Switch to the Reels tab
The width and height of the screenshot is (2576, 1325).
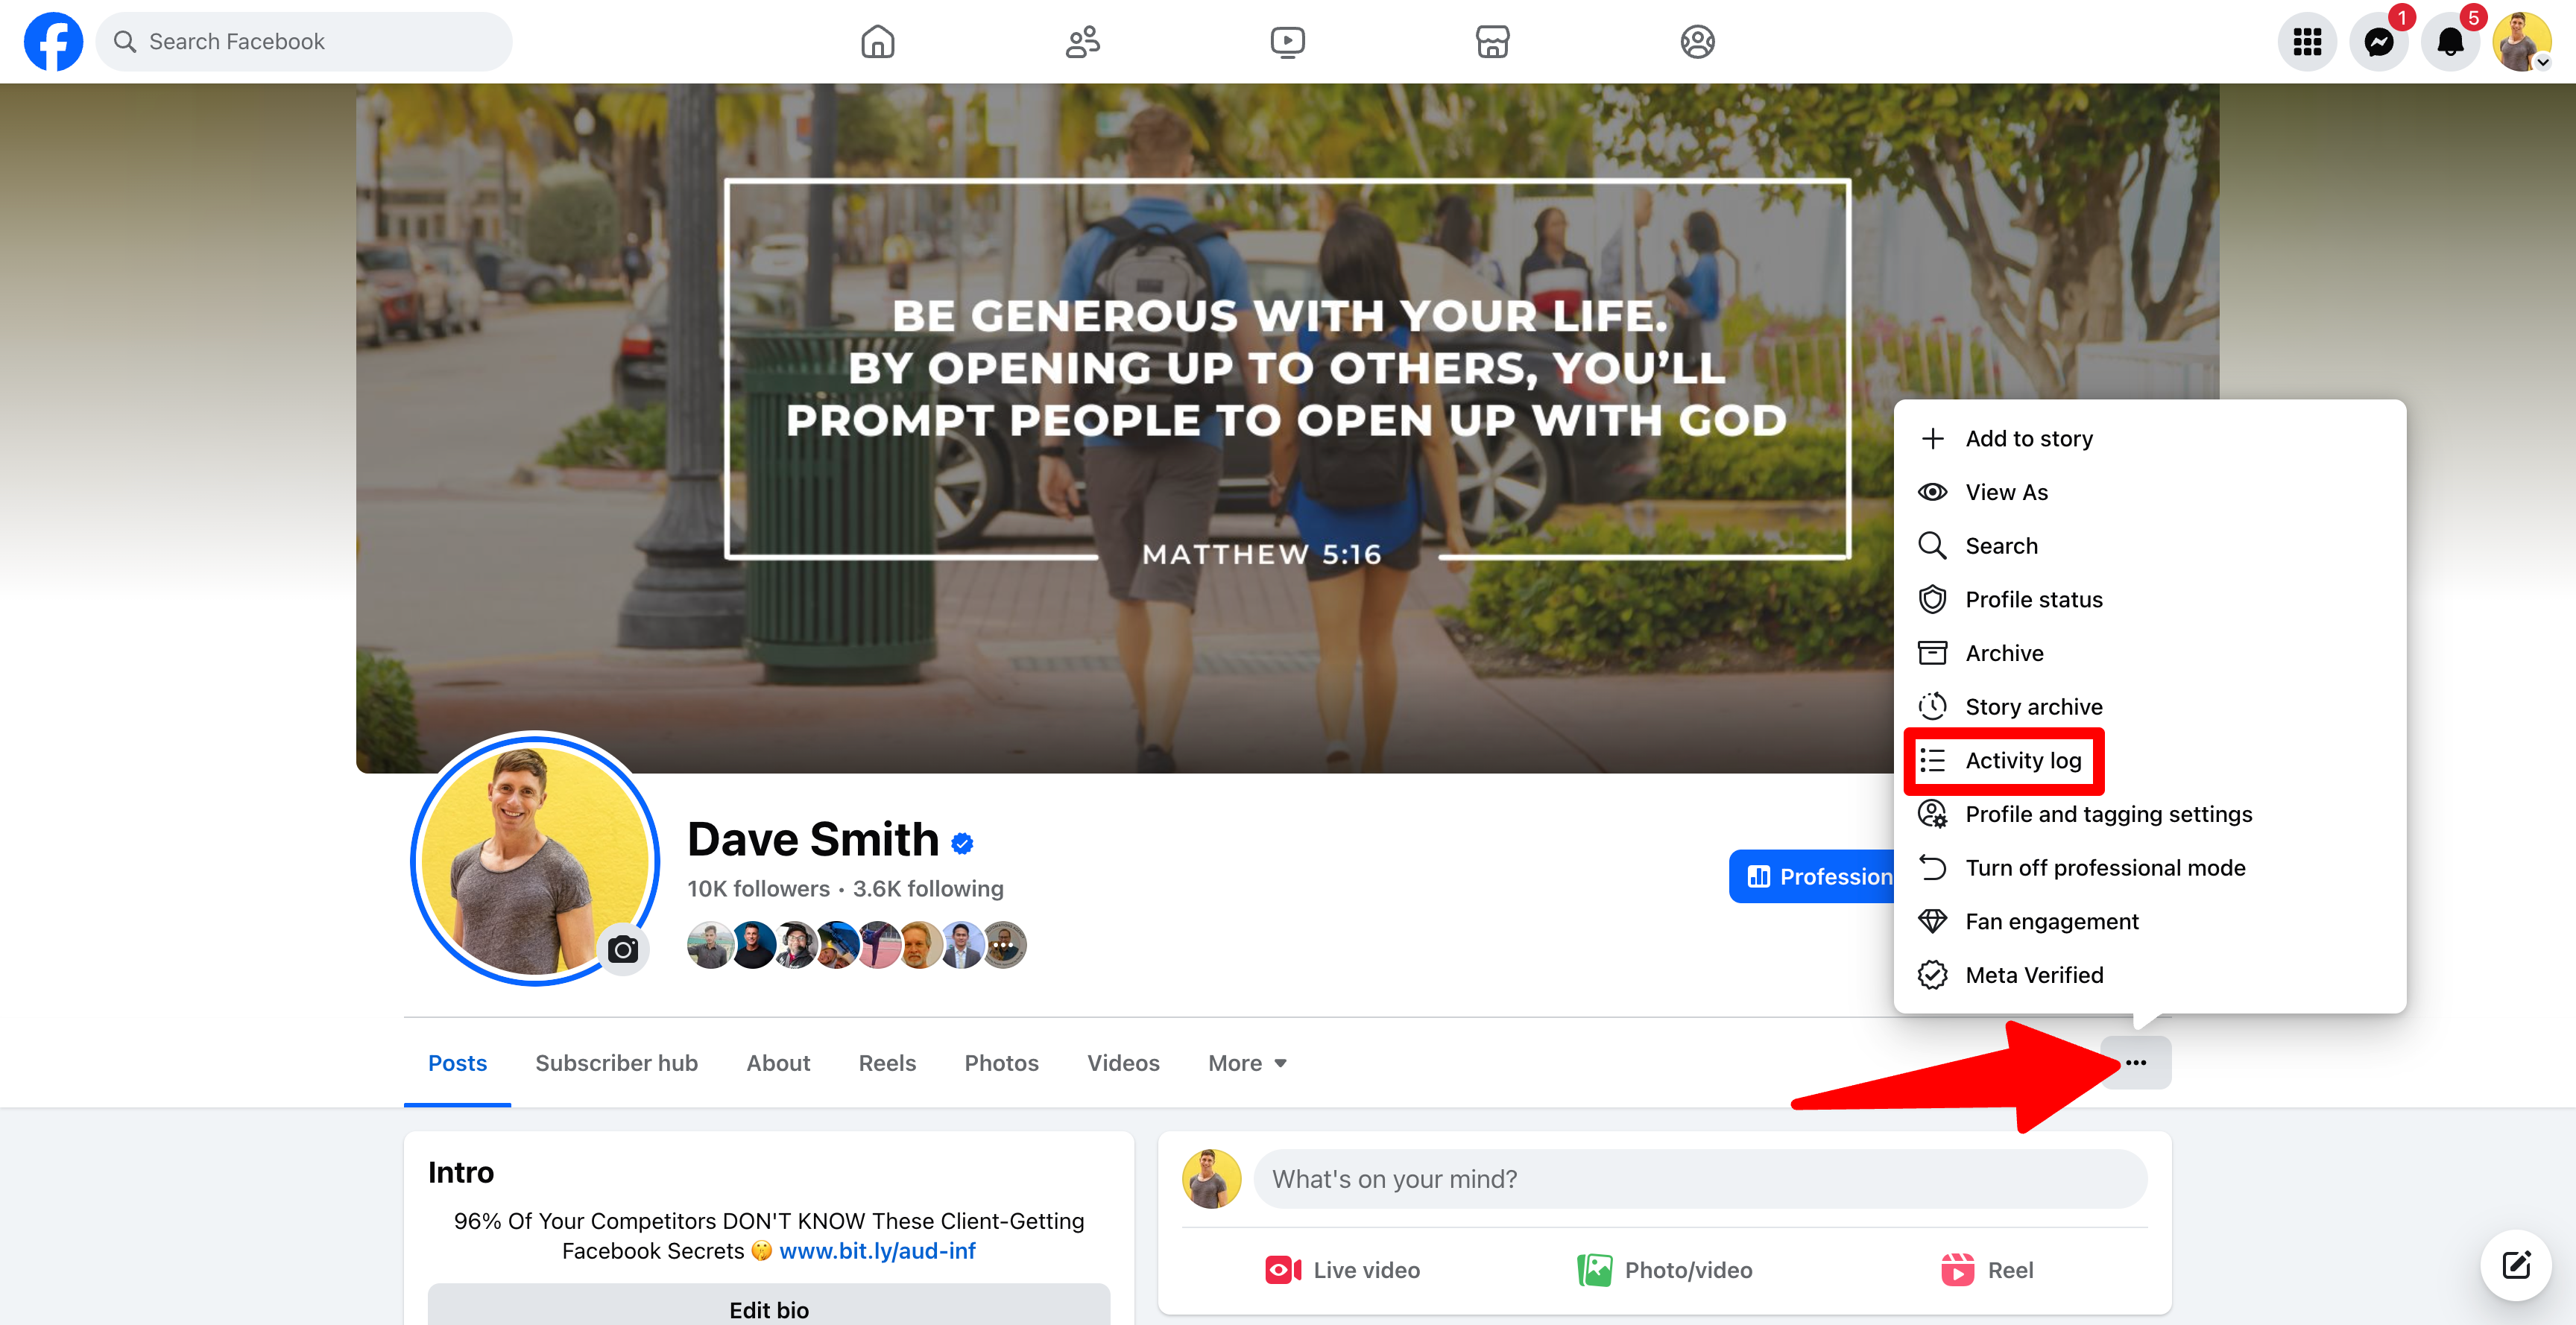pos(887,1063)
